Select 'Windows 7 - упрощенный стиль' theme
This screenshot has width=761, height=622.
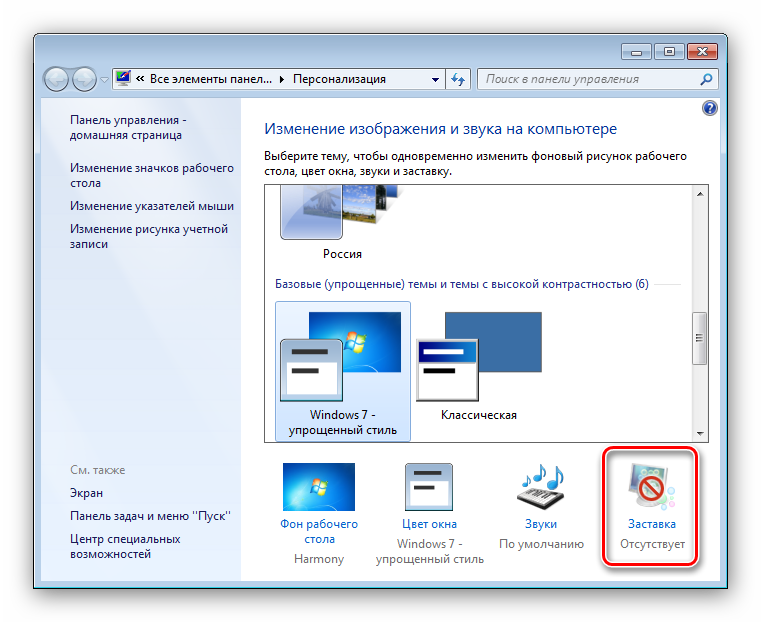343,372
